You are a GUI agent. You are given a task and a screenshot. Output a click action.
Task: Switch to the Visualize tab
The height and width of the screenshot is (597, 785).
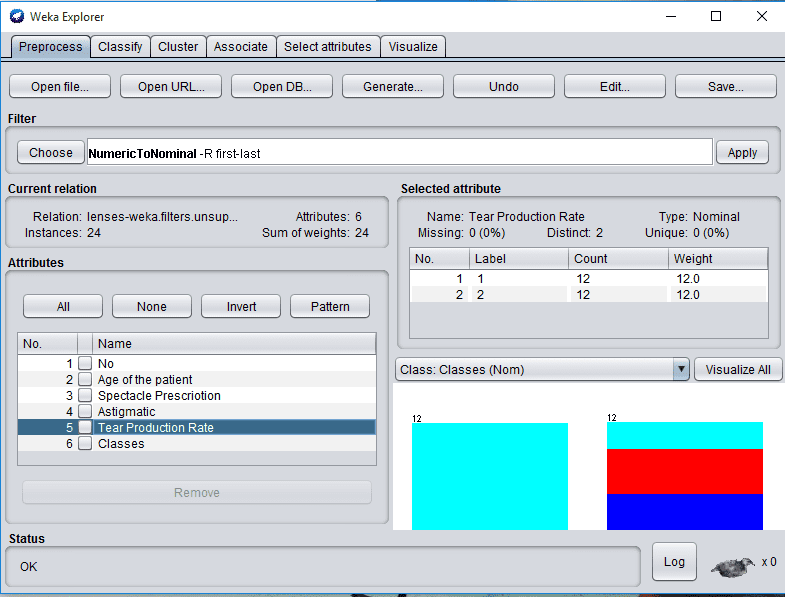tap(413, 47)
